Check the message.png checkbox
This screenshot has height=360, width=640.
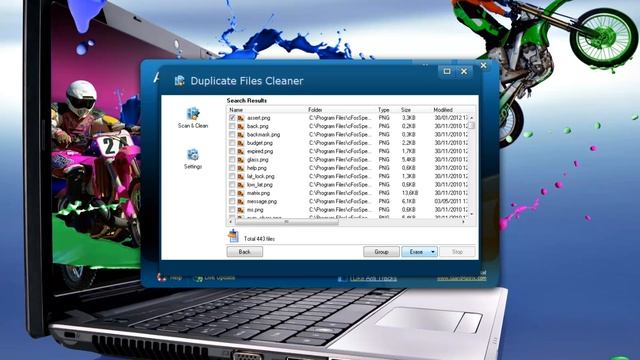click(232, 201)
